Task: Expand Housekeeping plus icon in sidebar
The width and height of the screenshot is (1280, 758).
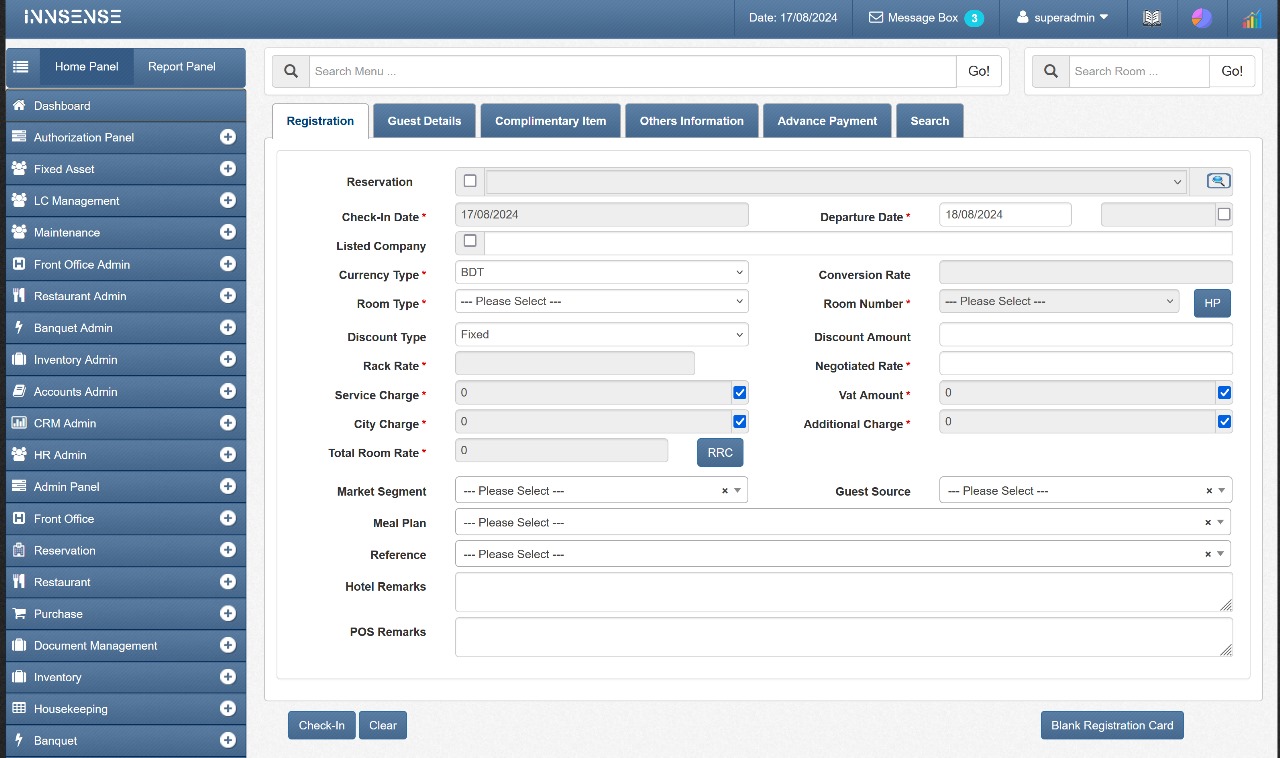Action: click(228, 709)
